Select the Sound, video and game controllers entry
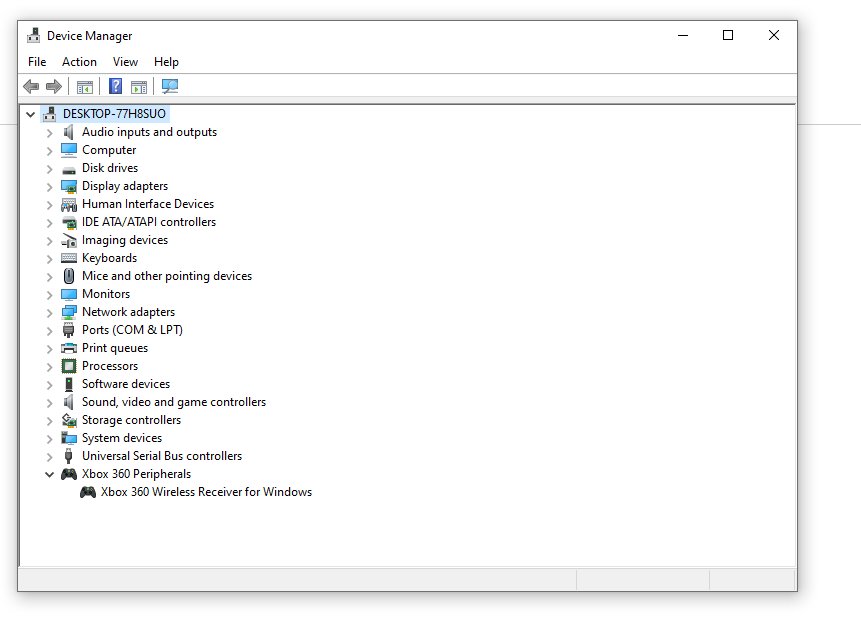This screenshot has width=861, height=623. click(x=173, y=402)
